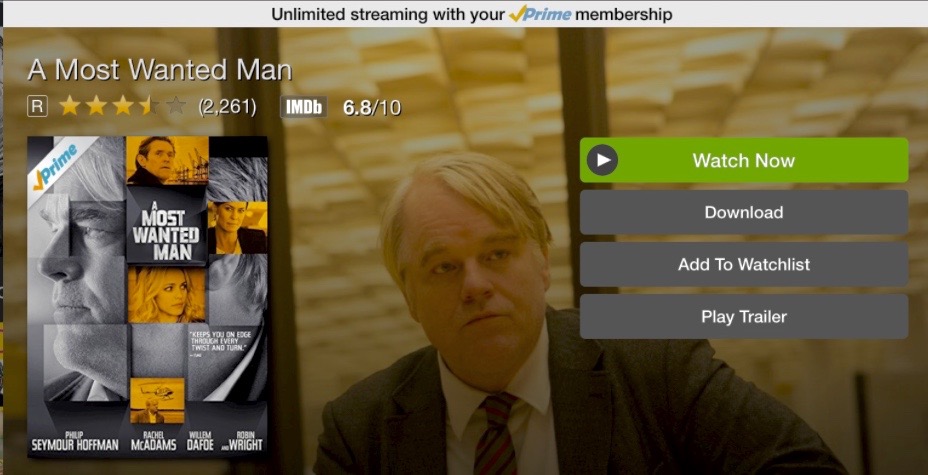Screen dimensions: 928x475
Task: Click the Play Trailer button
Action: pos(744,316)
